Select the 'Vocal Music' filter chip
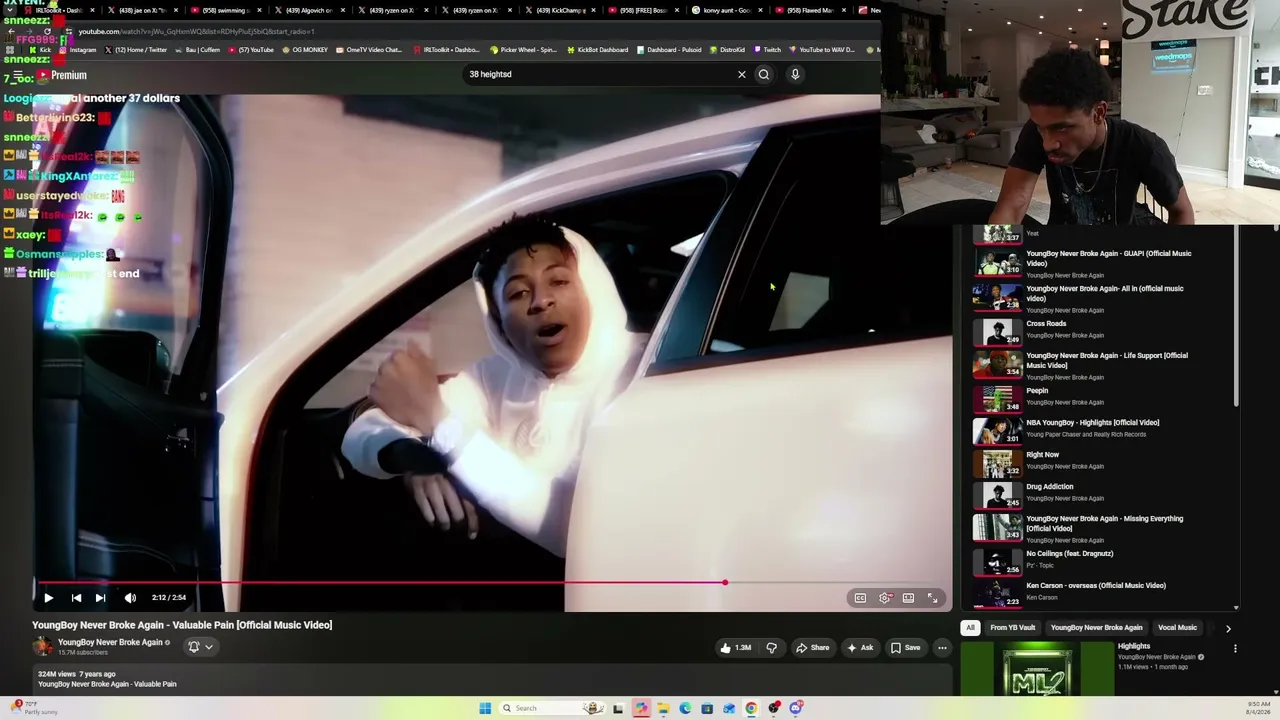 pyautogui.click(x=1177, y=628)
